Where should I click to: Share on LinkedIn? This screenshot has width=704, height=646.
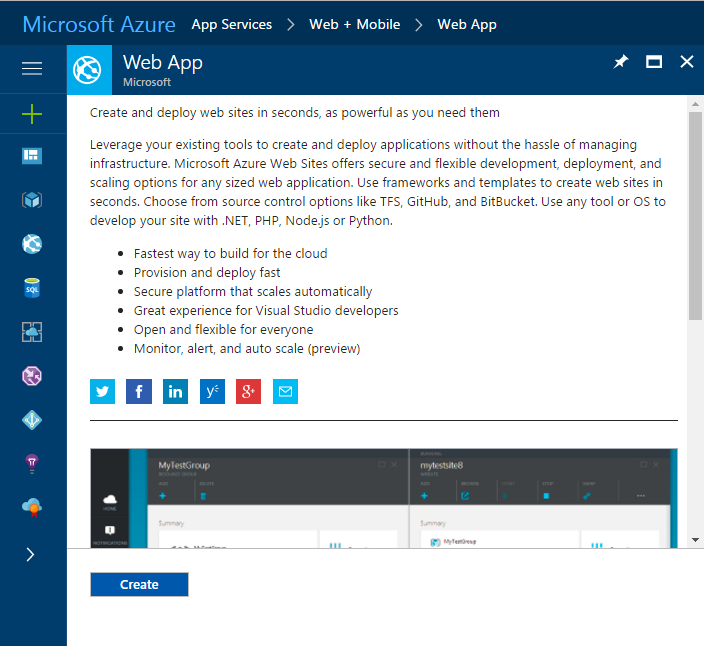point(175,391)
